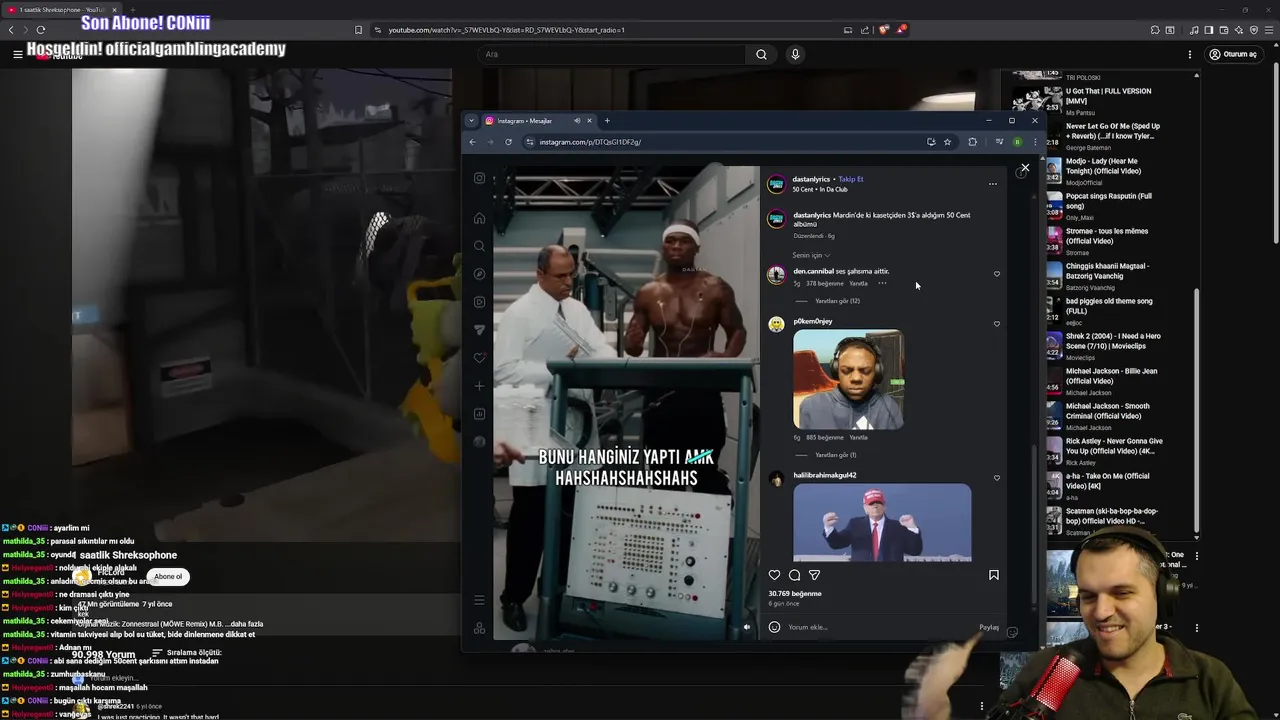Image resolution: width=1280 pixels, height=720 pixels.
Task: Reply to the p0kem0njey comment with 'Yanıtla'
Action: coord(859,437)
